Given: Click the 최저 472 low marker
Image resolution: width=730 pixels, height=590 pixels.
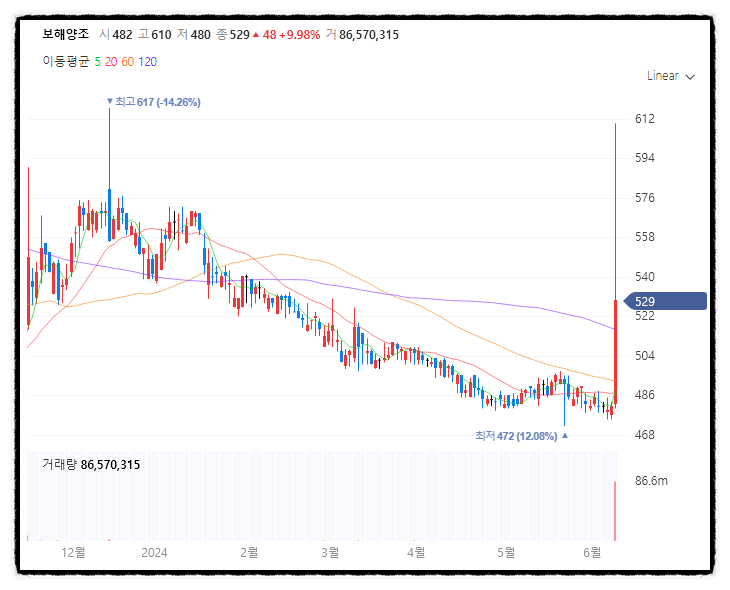Looking at the screenshot, I should click(521, 436).
